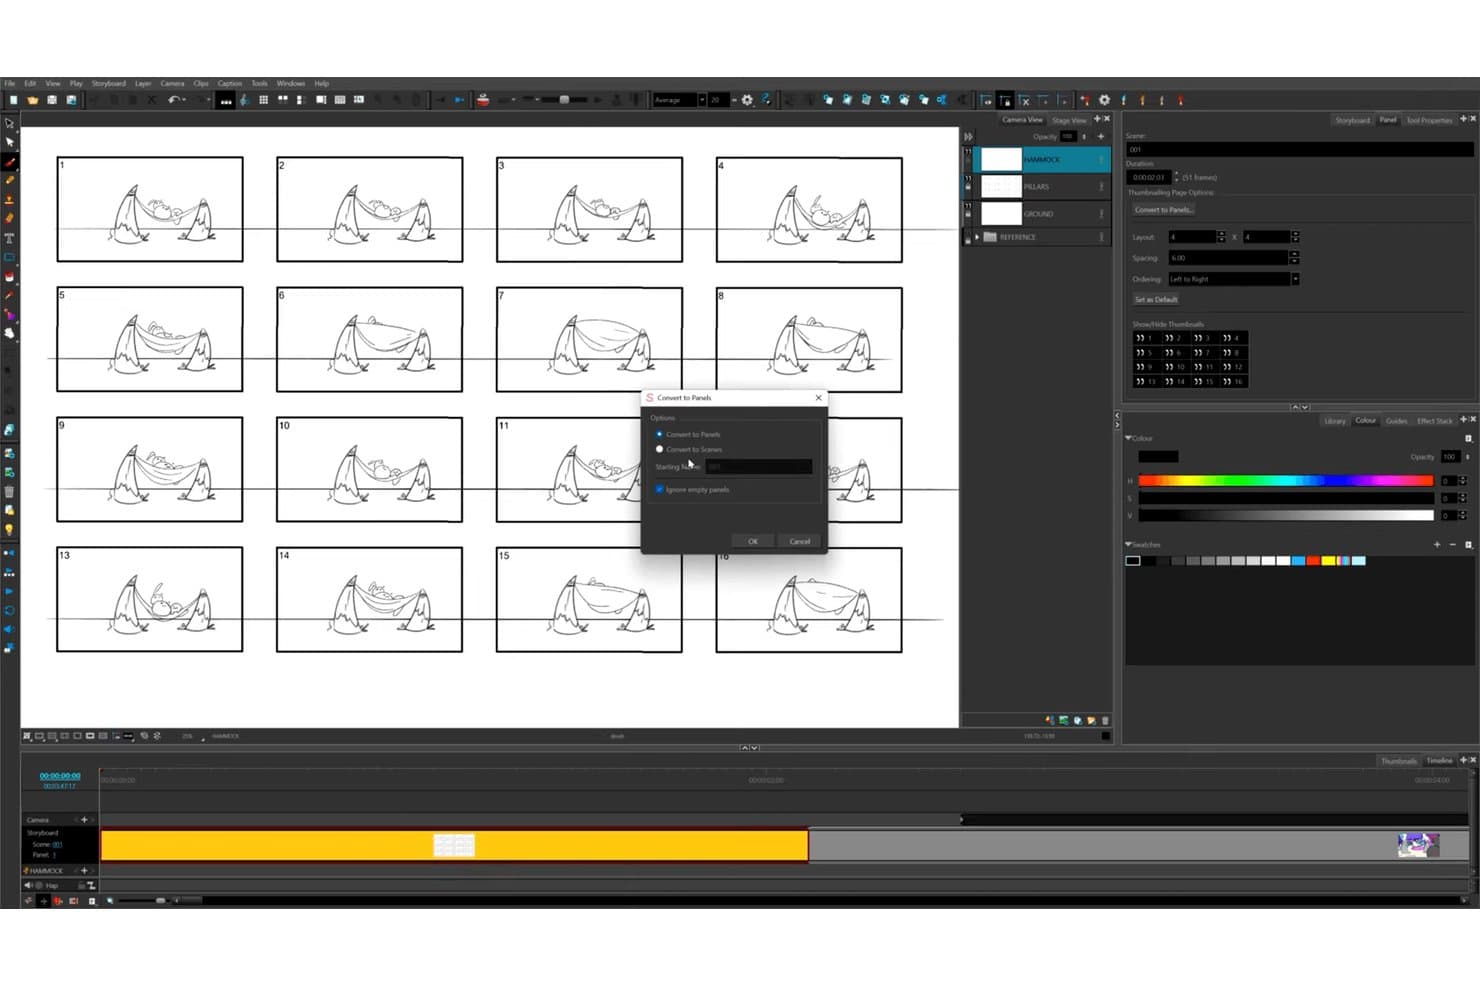
Task: Click the gear icon near the exclamation markers
Action: pyautogui.click(x=1104, y=100)
